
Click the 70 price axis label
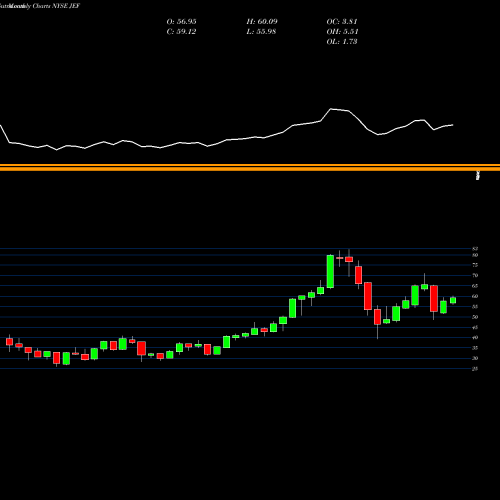click(475, 276)
